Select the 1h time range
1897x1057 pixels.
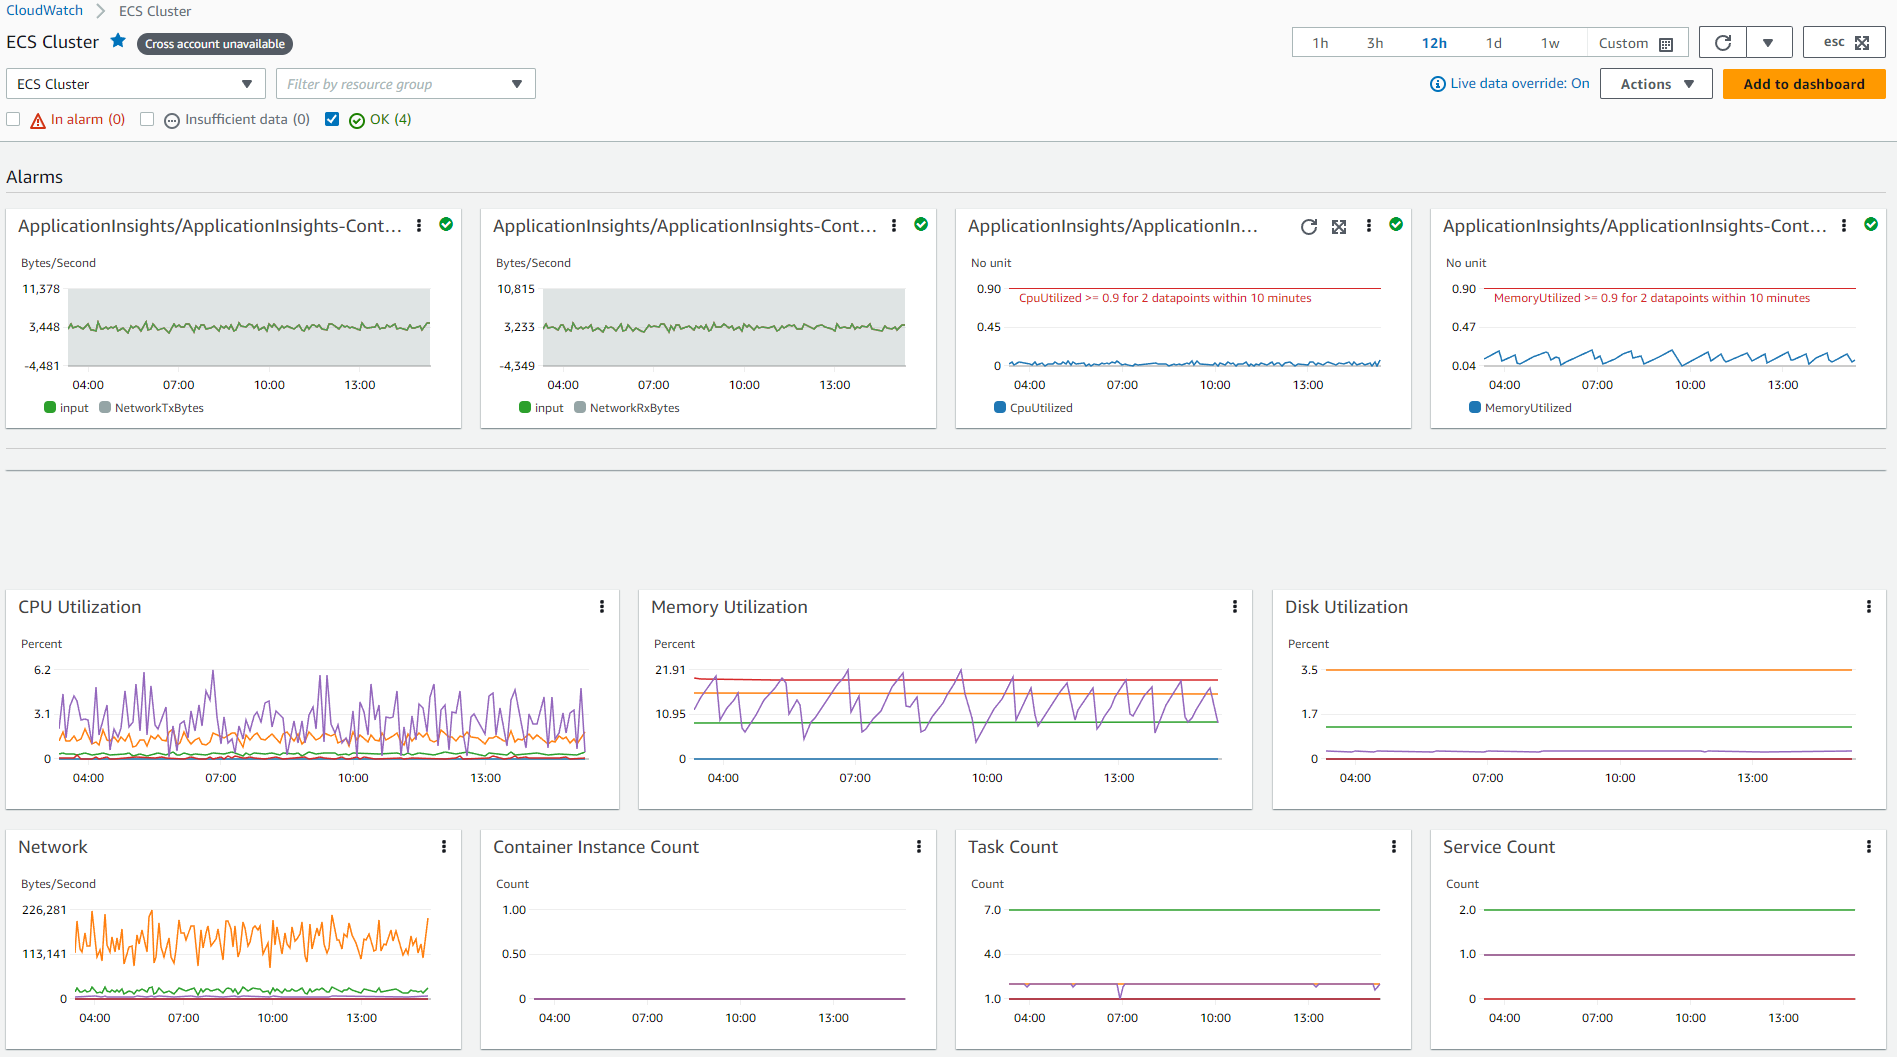click(x=1320, y=43)
